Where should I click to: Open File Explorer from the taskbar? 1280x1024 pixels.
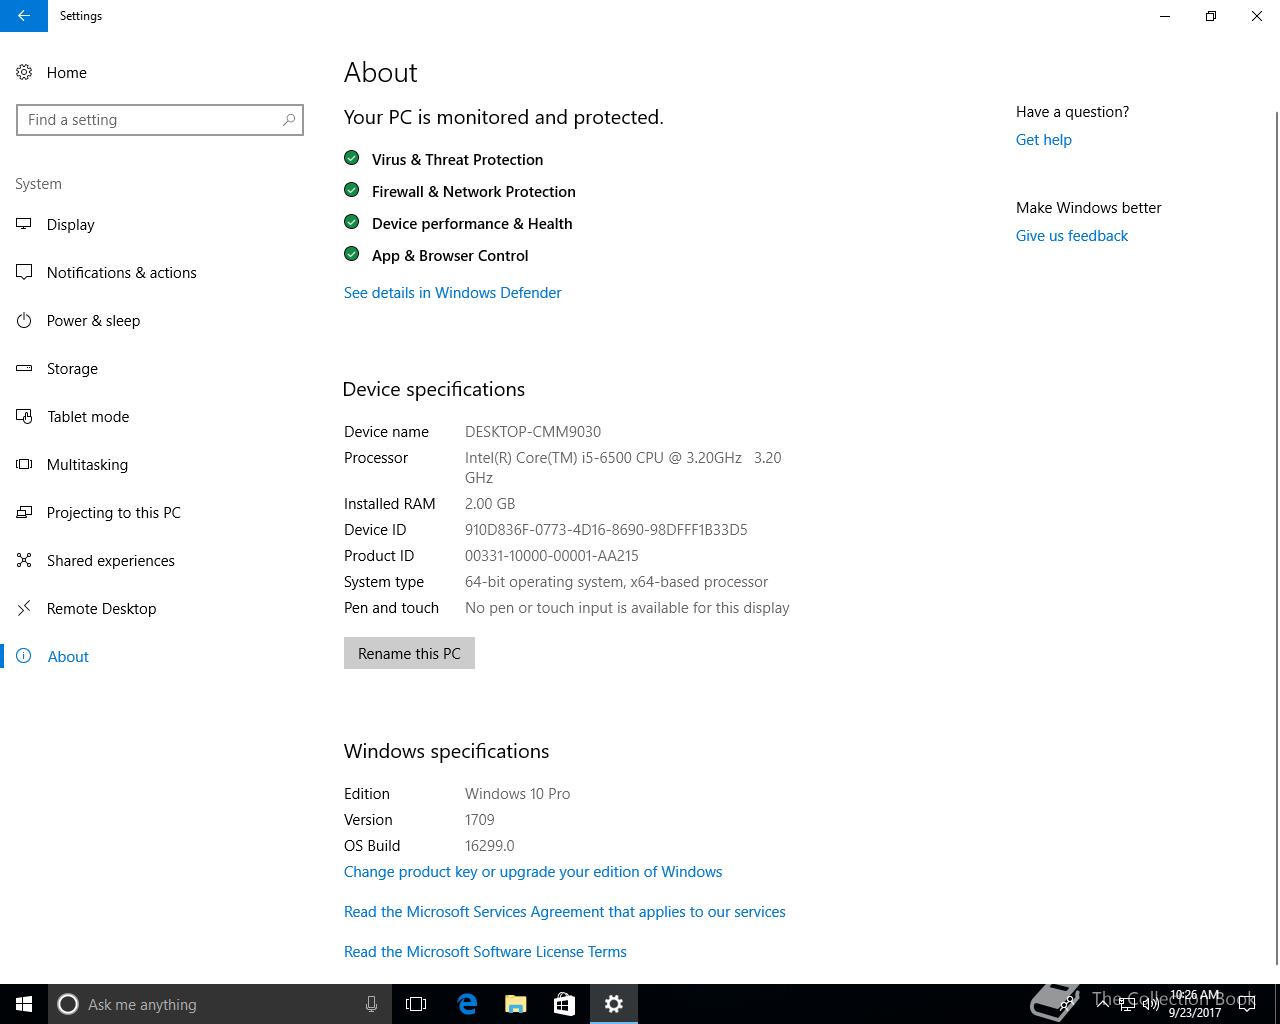[x=516, y=1004]
